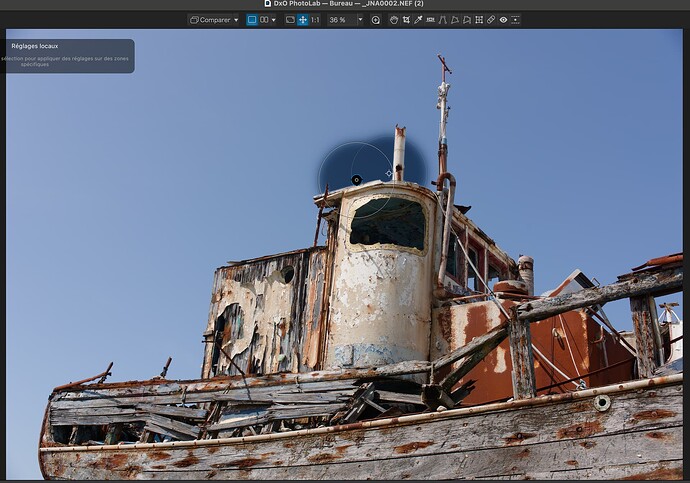Select the Repair bandage tool
The width and height of the screenshot is (690, 483).
coord(491,20)
